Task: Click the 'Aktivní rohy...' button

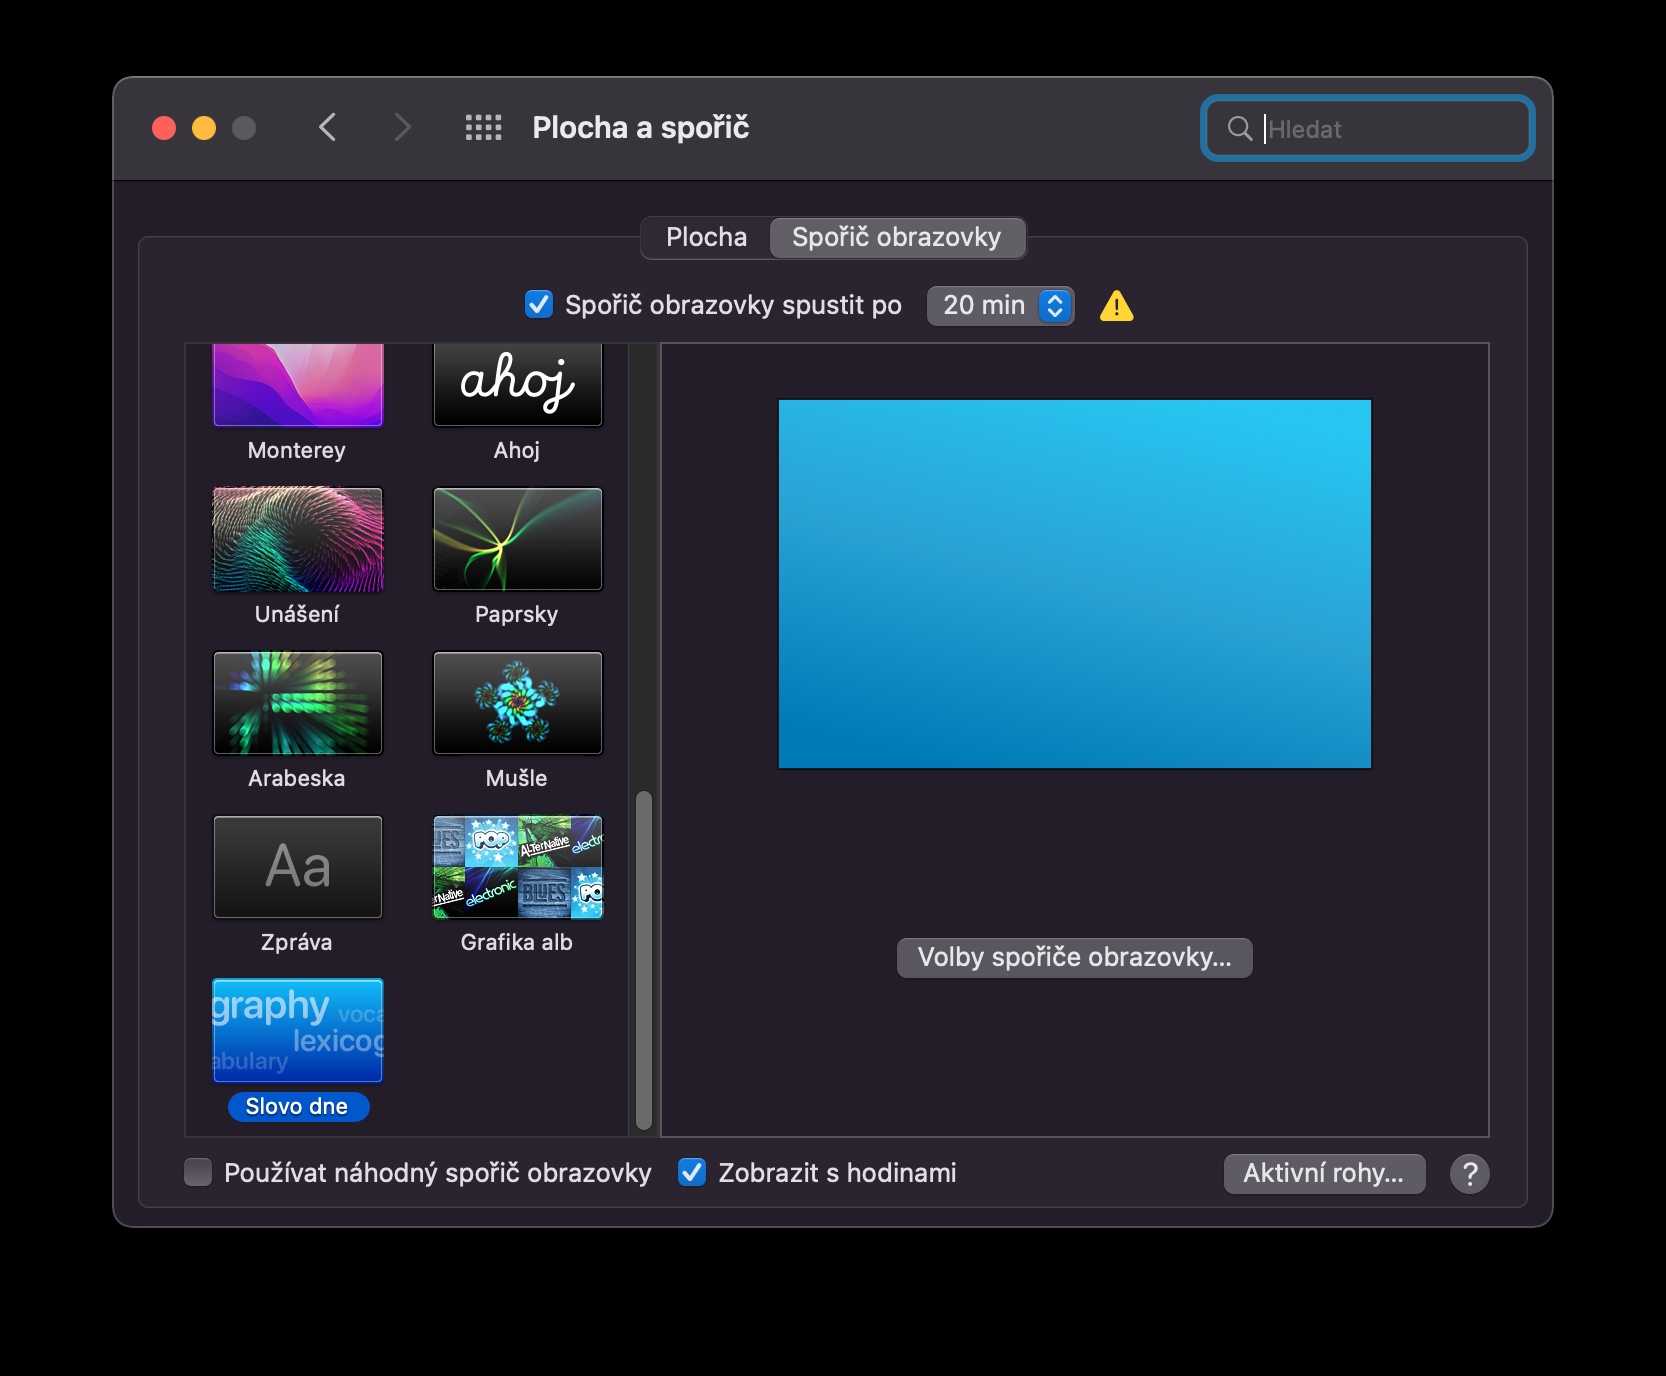Action: click(x=1323, y=1174)
